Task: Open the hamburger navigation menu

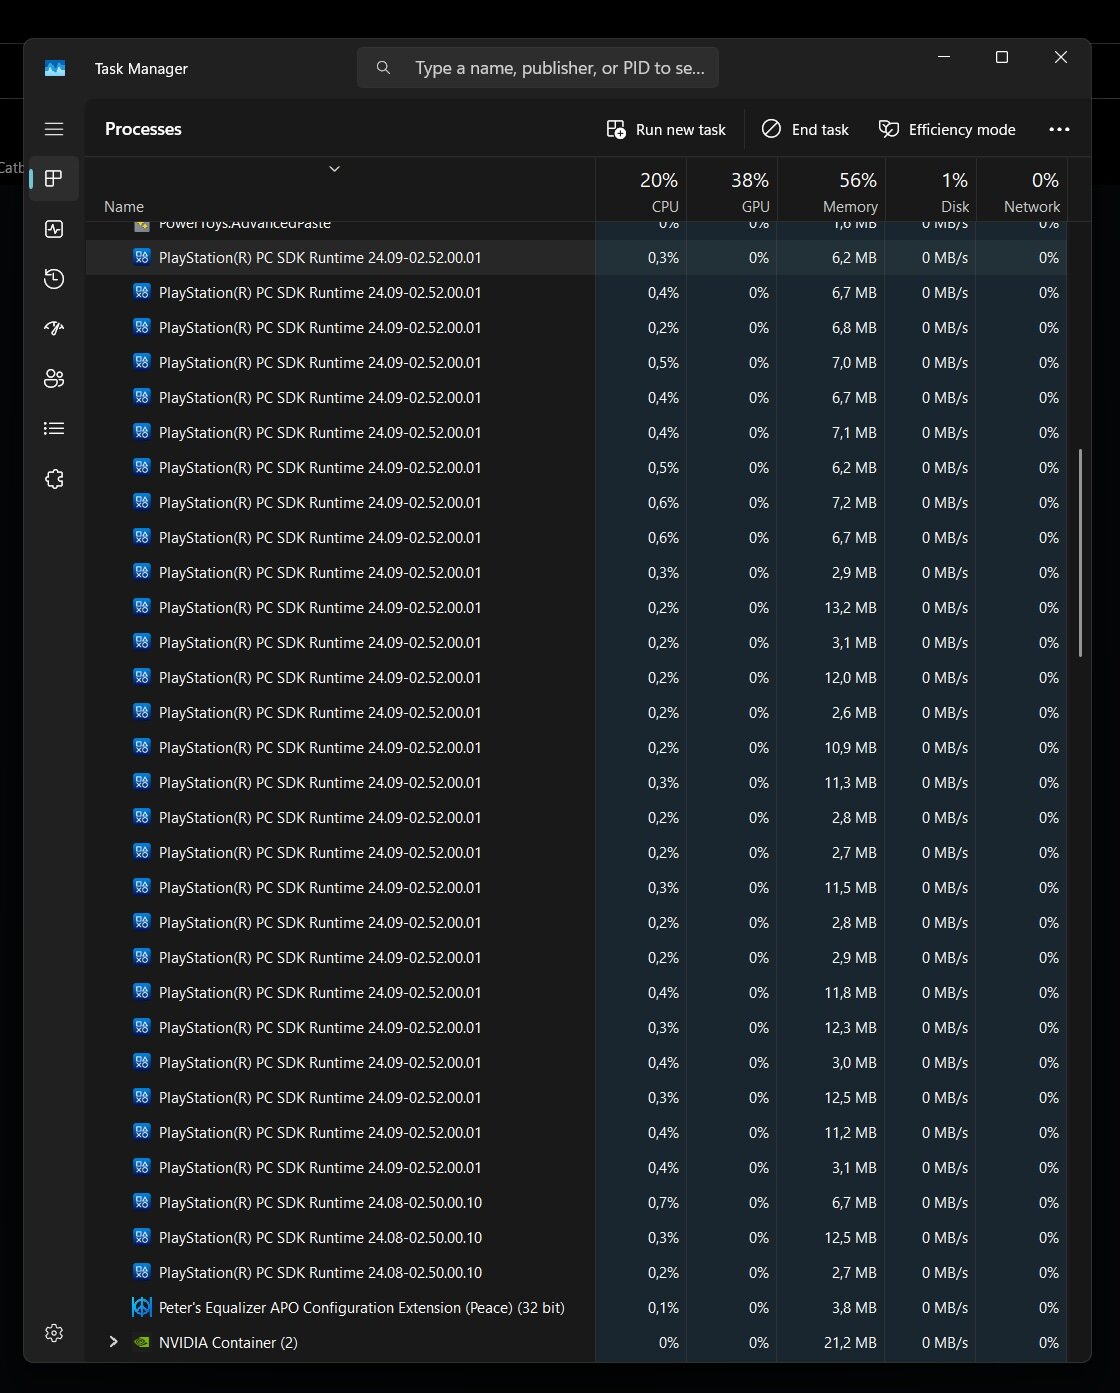Action: pos(54,129)
